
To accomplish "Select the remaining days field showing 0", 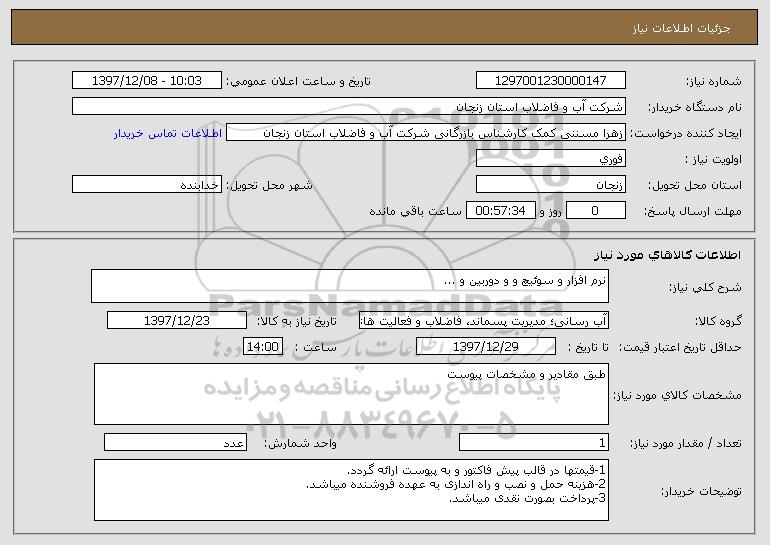I will (596, 210).
